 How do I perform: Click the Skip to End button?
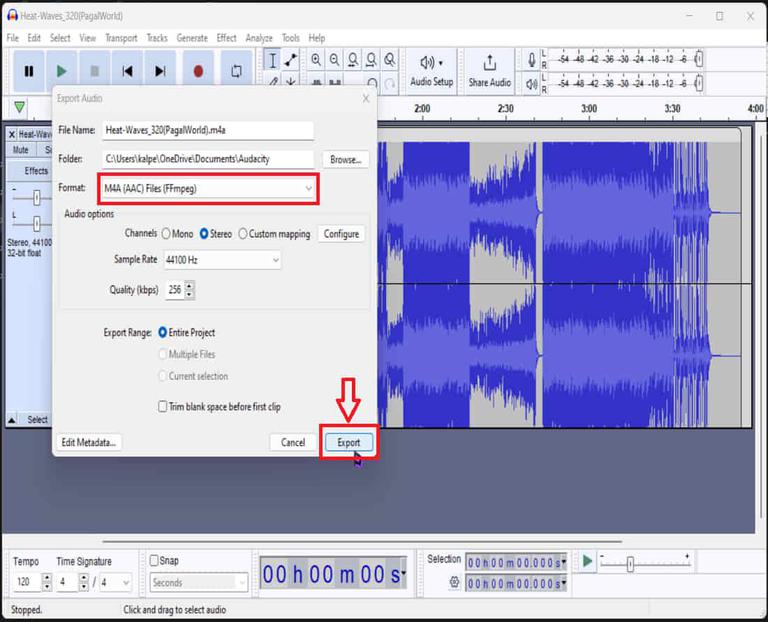(x=160, y=71)
